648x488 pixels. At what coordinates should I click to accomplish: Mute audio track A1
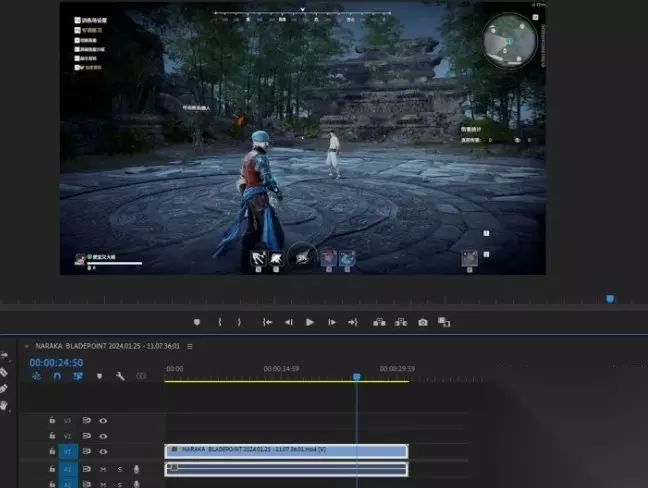103,469
